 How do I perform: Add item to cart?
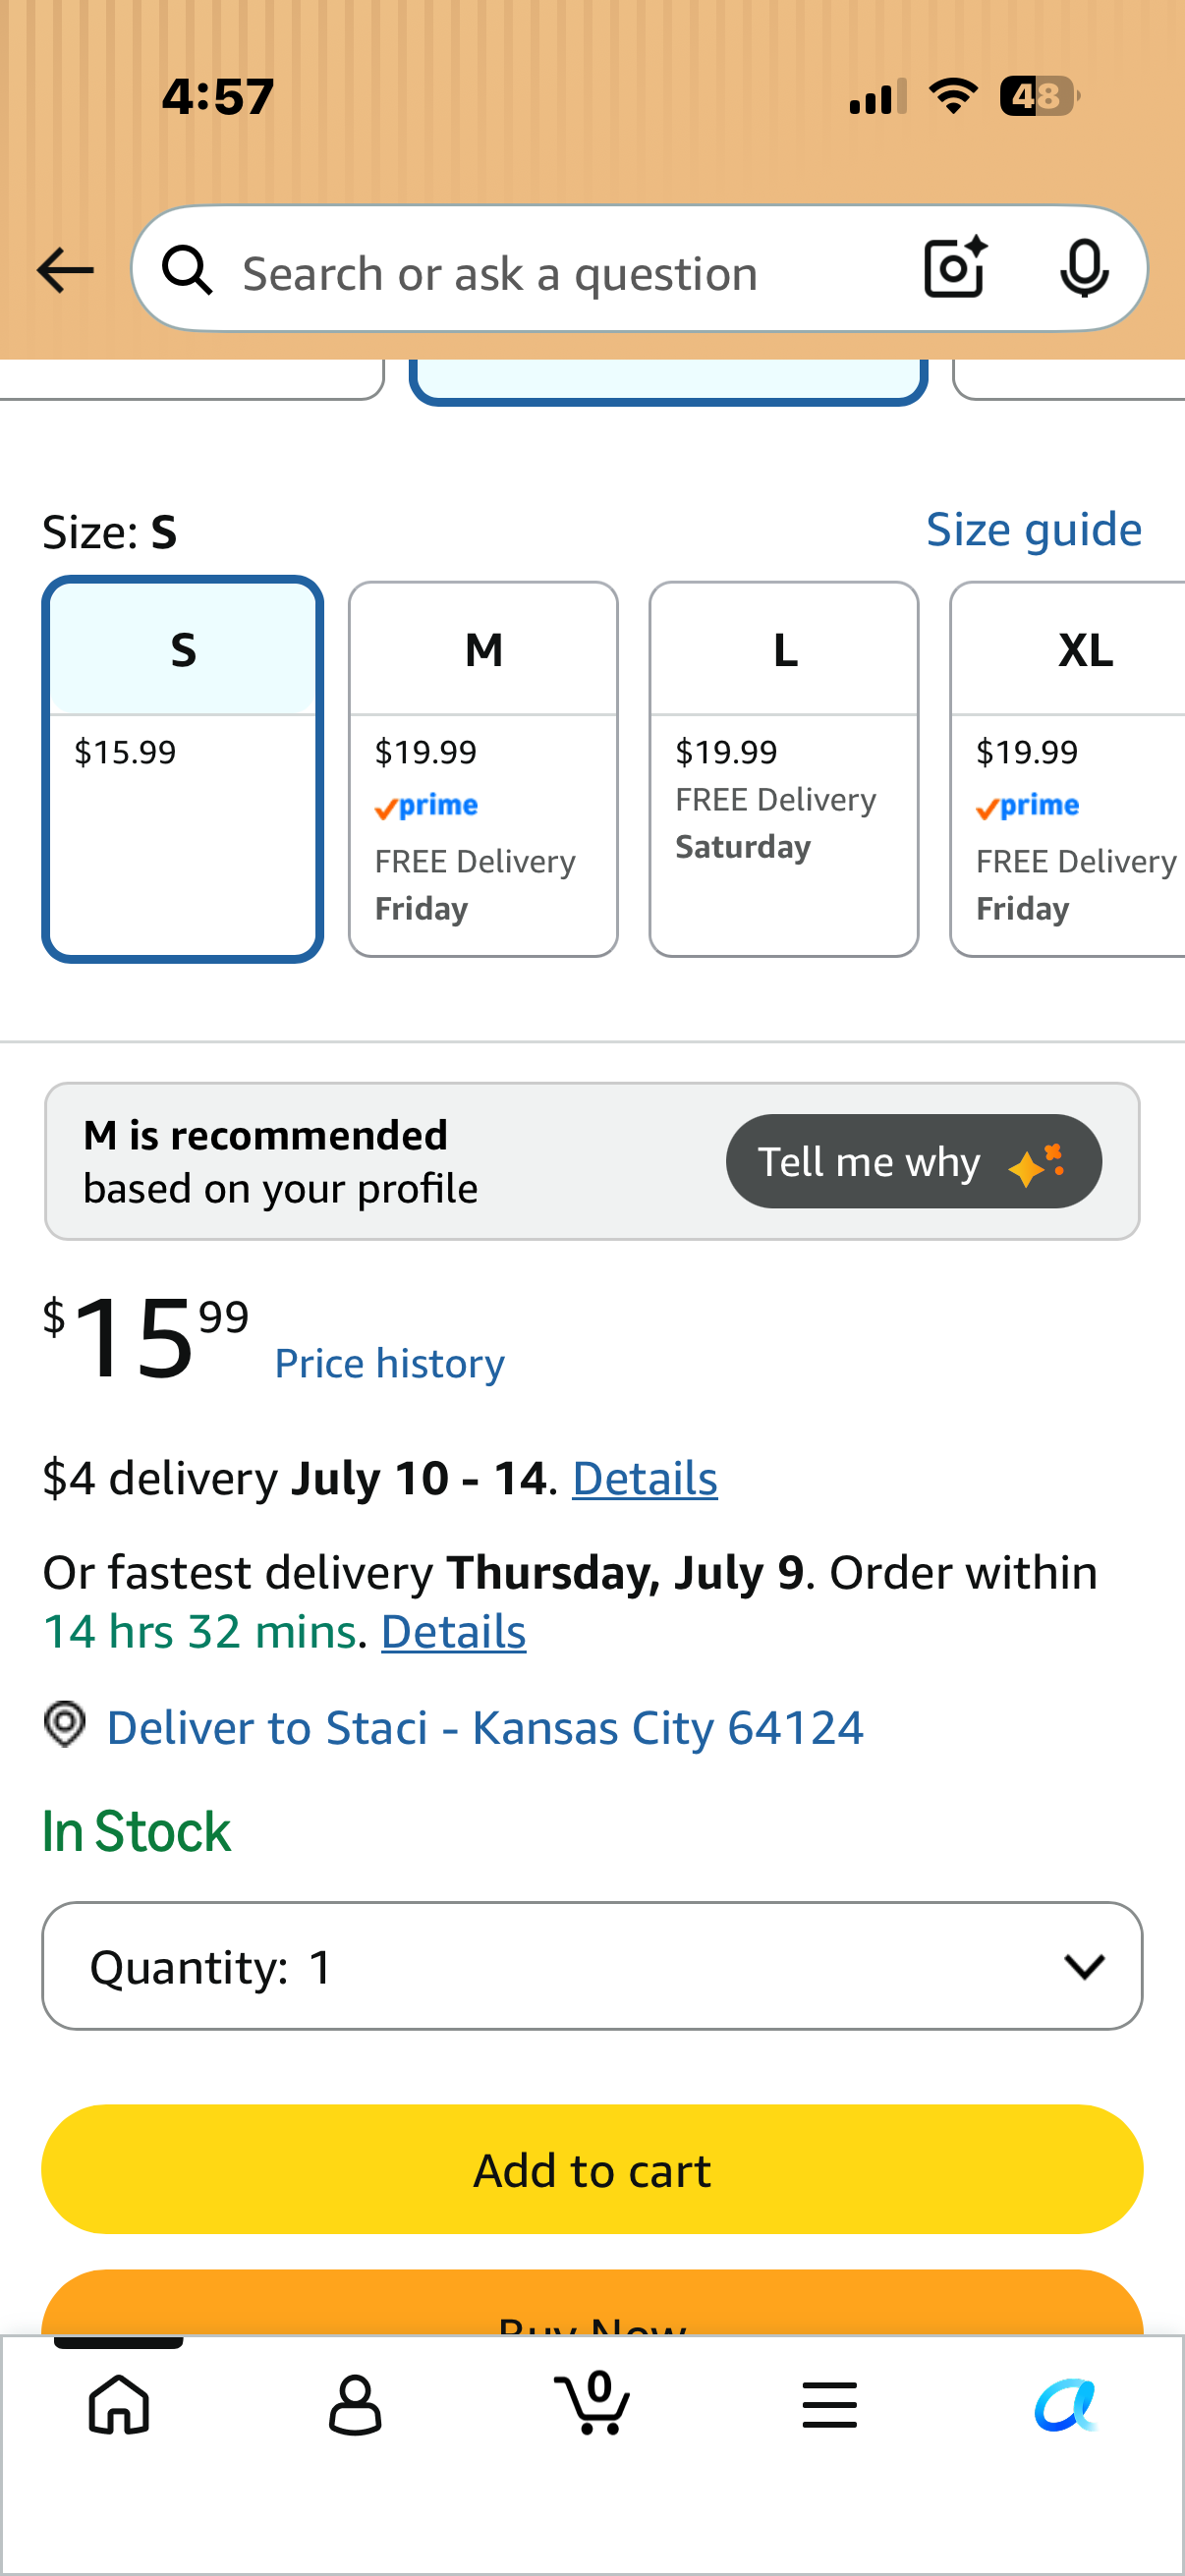pyautogui.click(x=592, y=2169)
